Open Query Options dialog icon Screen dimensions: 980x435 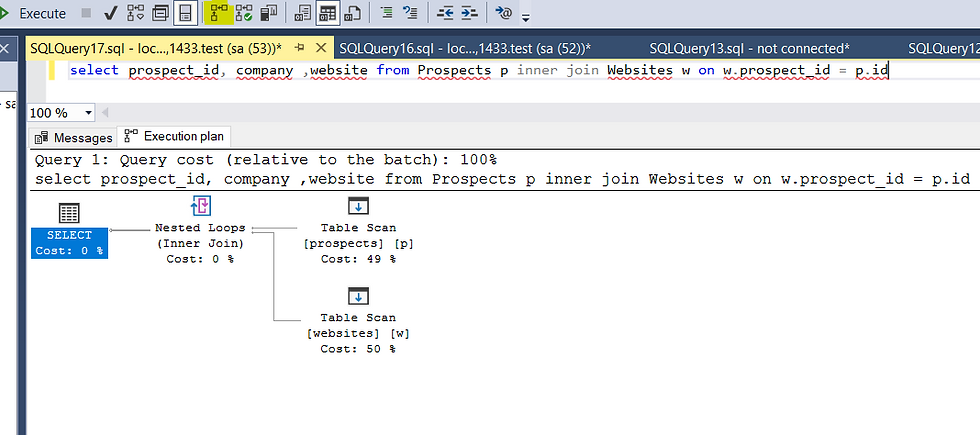coord(161,13)
